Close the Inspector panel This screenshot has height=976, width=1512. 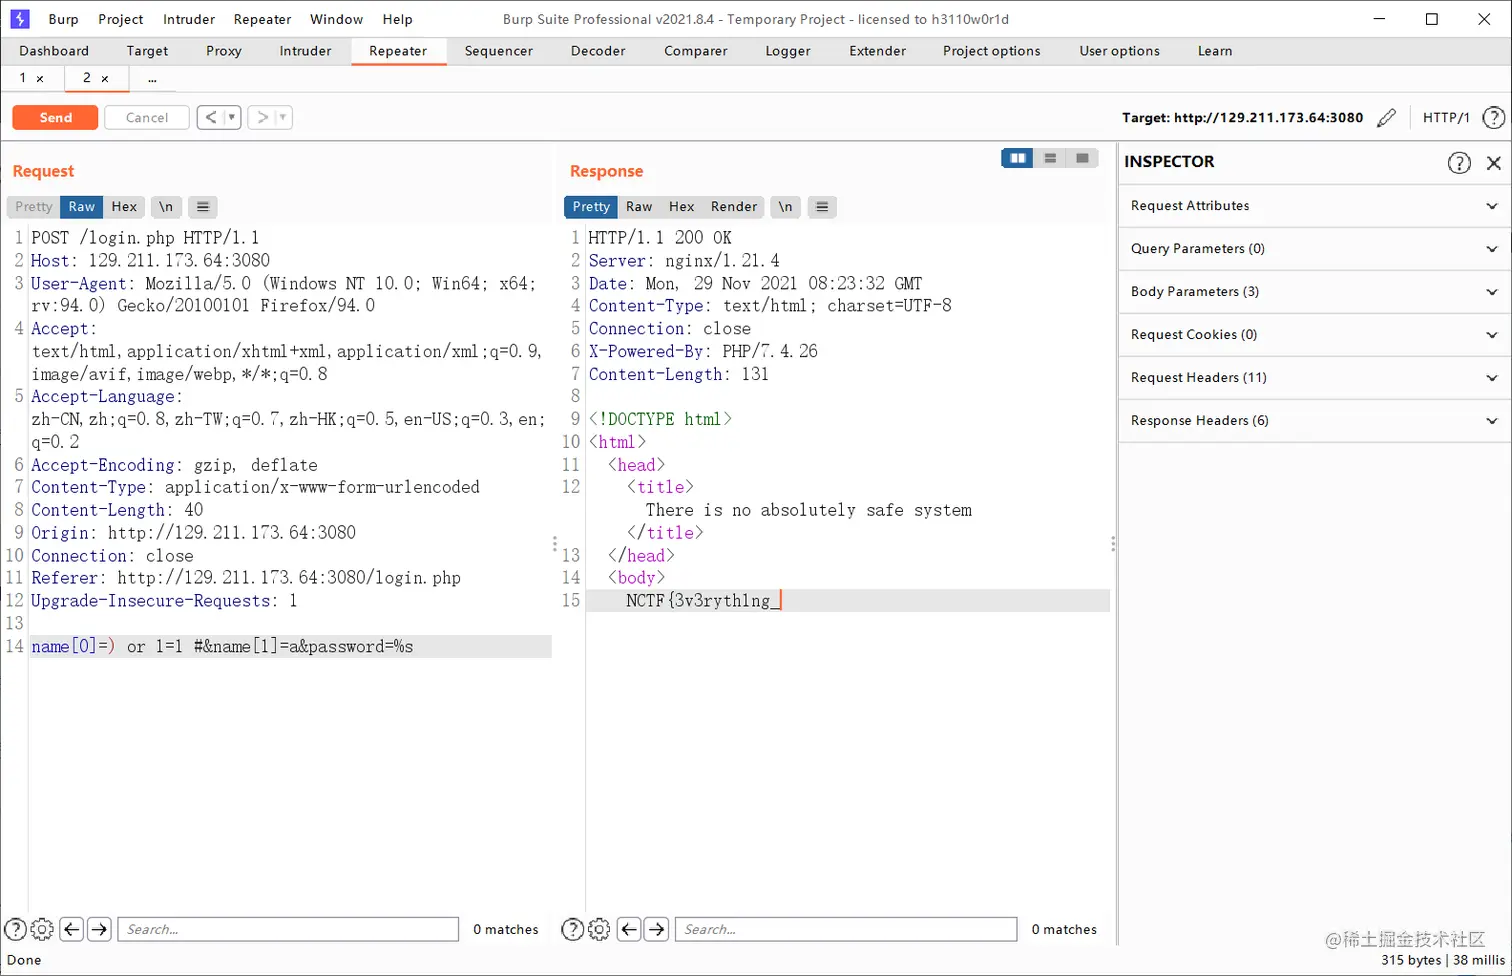(x=1494, y=163)
